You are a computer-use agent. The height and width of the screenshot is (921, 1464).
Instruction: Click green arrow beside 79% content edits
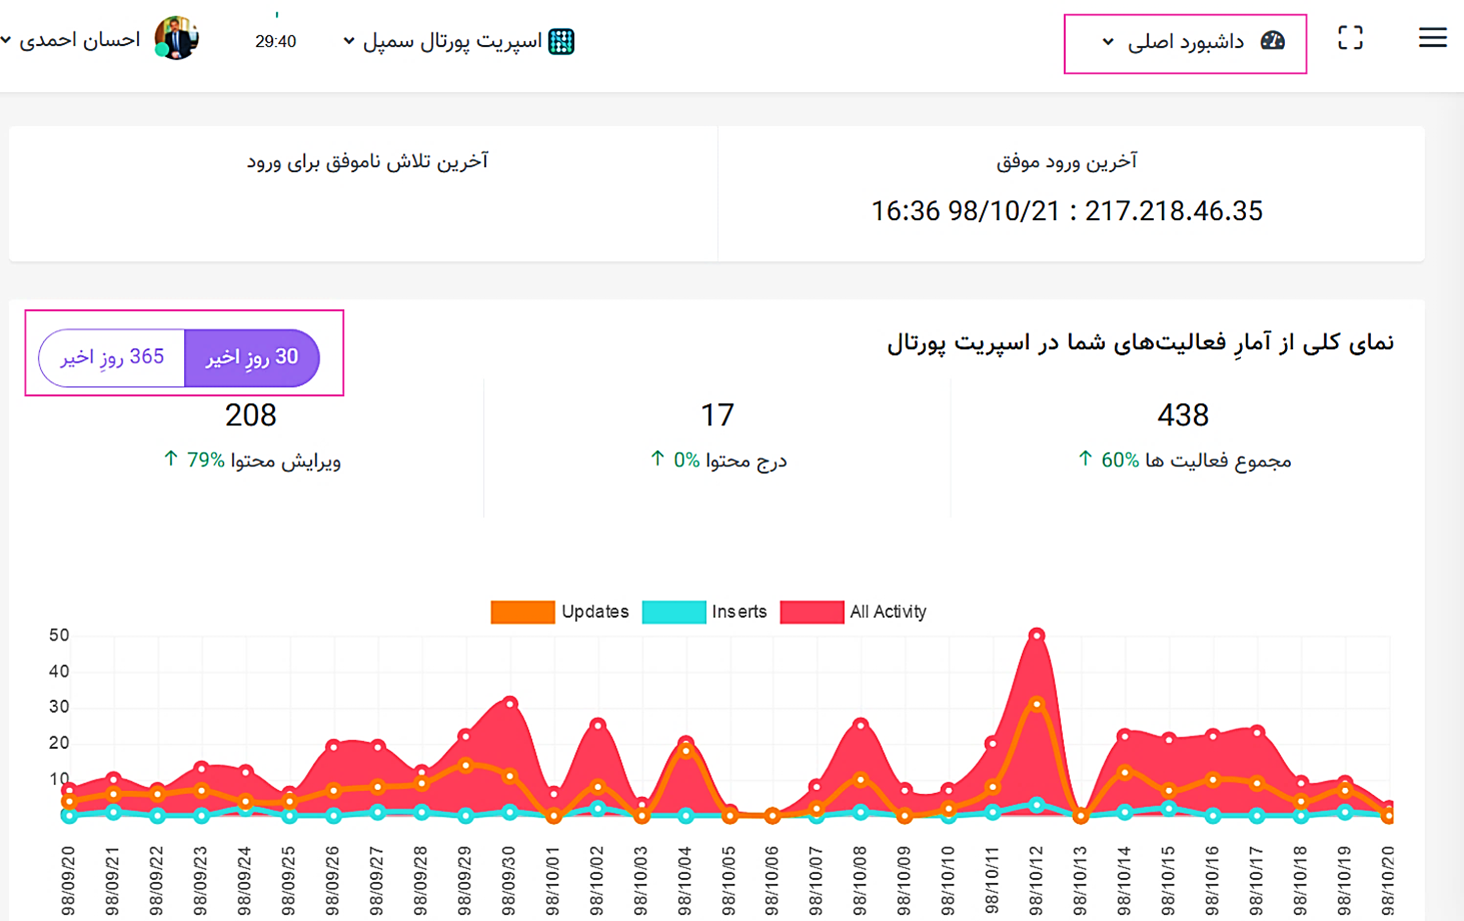pos(171,459)
